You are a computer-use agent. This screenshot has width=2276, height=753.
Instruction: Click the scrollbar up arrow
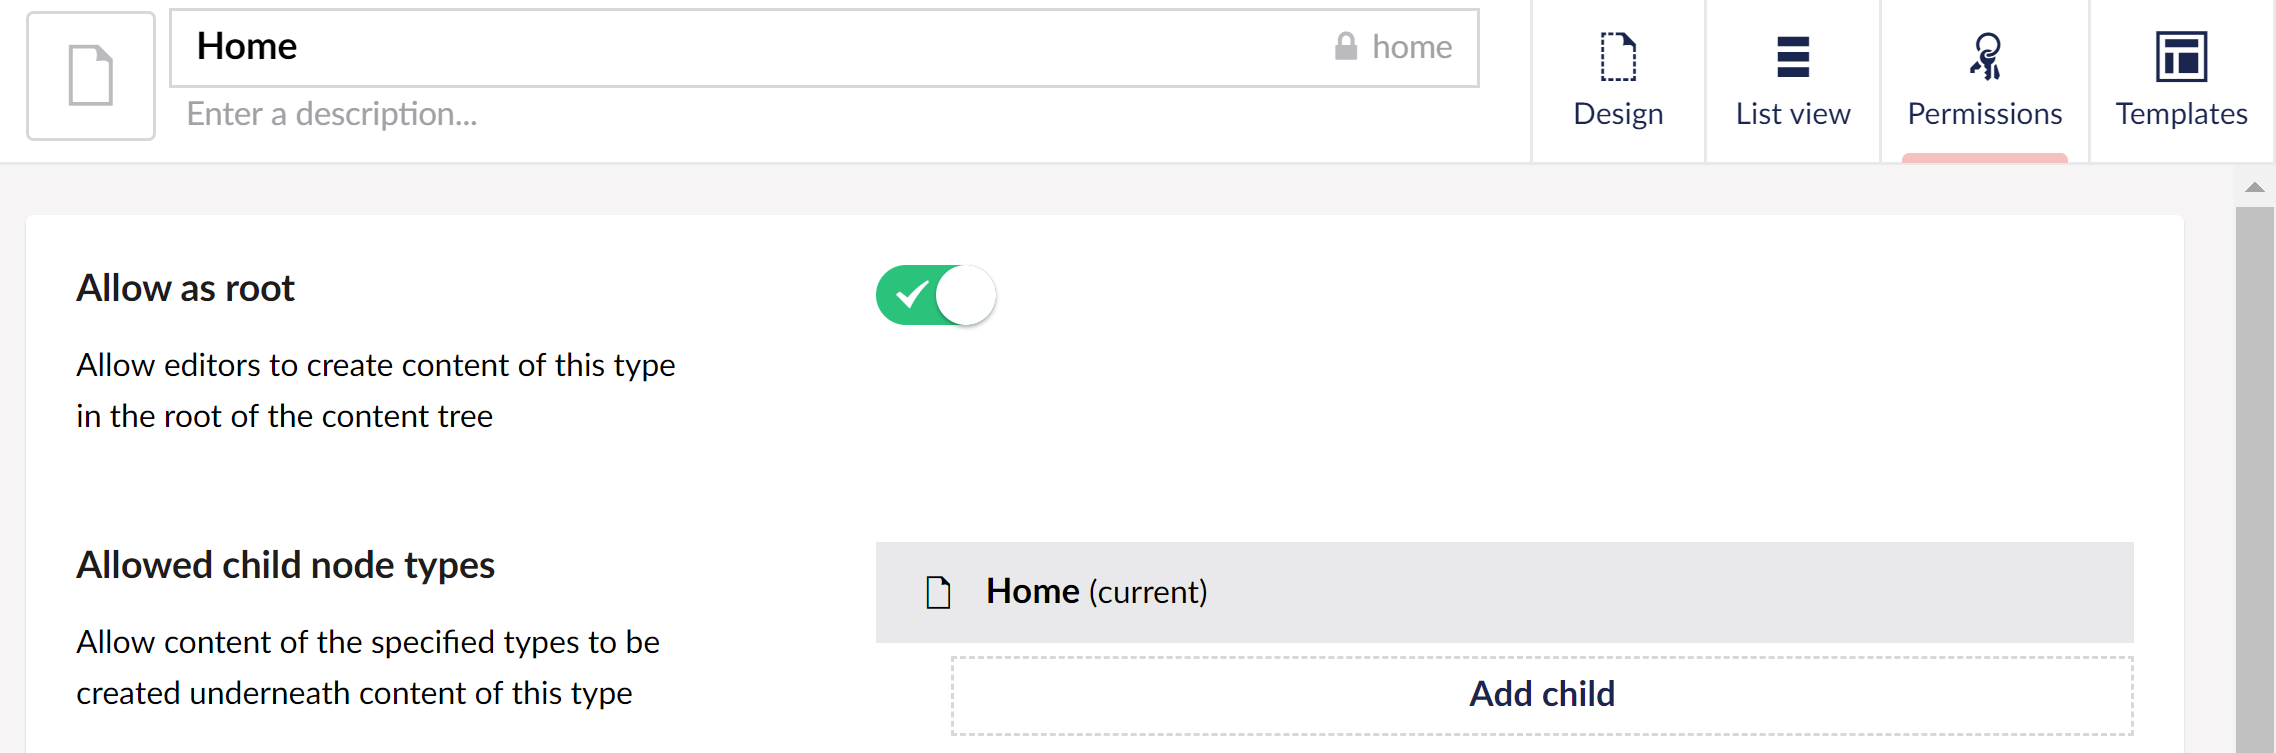[2254, 187]
